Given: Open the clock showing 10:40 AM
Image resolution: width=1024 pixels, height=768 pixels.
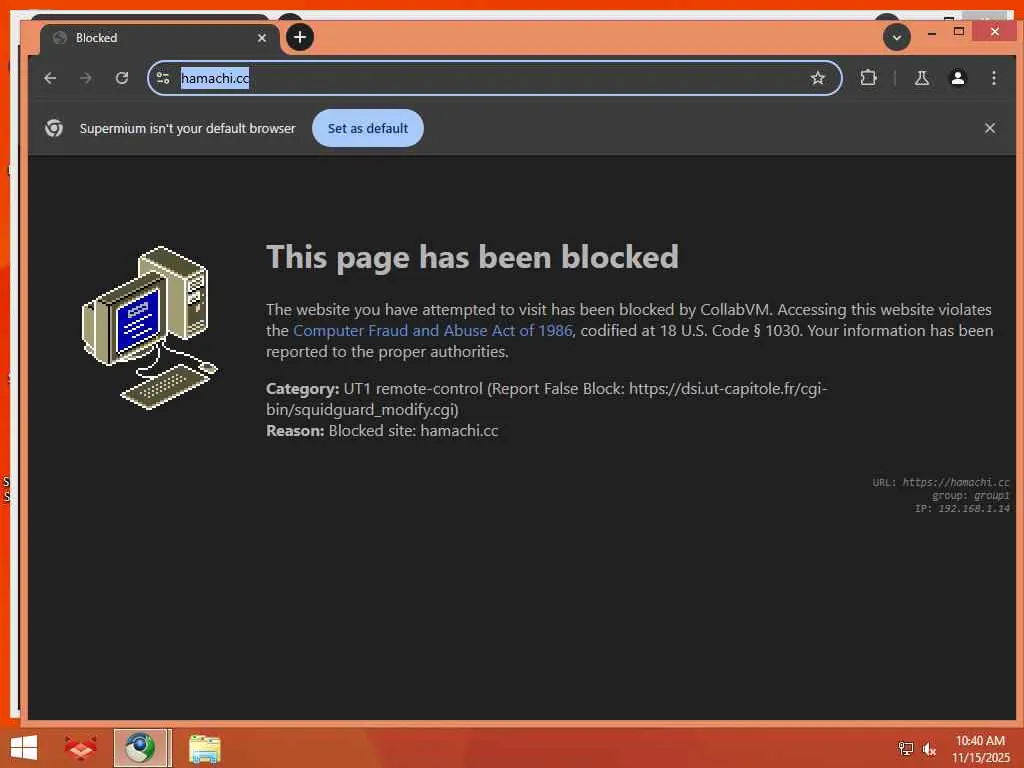Looking at the screenshot, I should 980,749.
